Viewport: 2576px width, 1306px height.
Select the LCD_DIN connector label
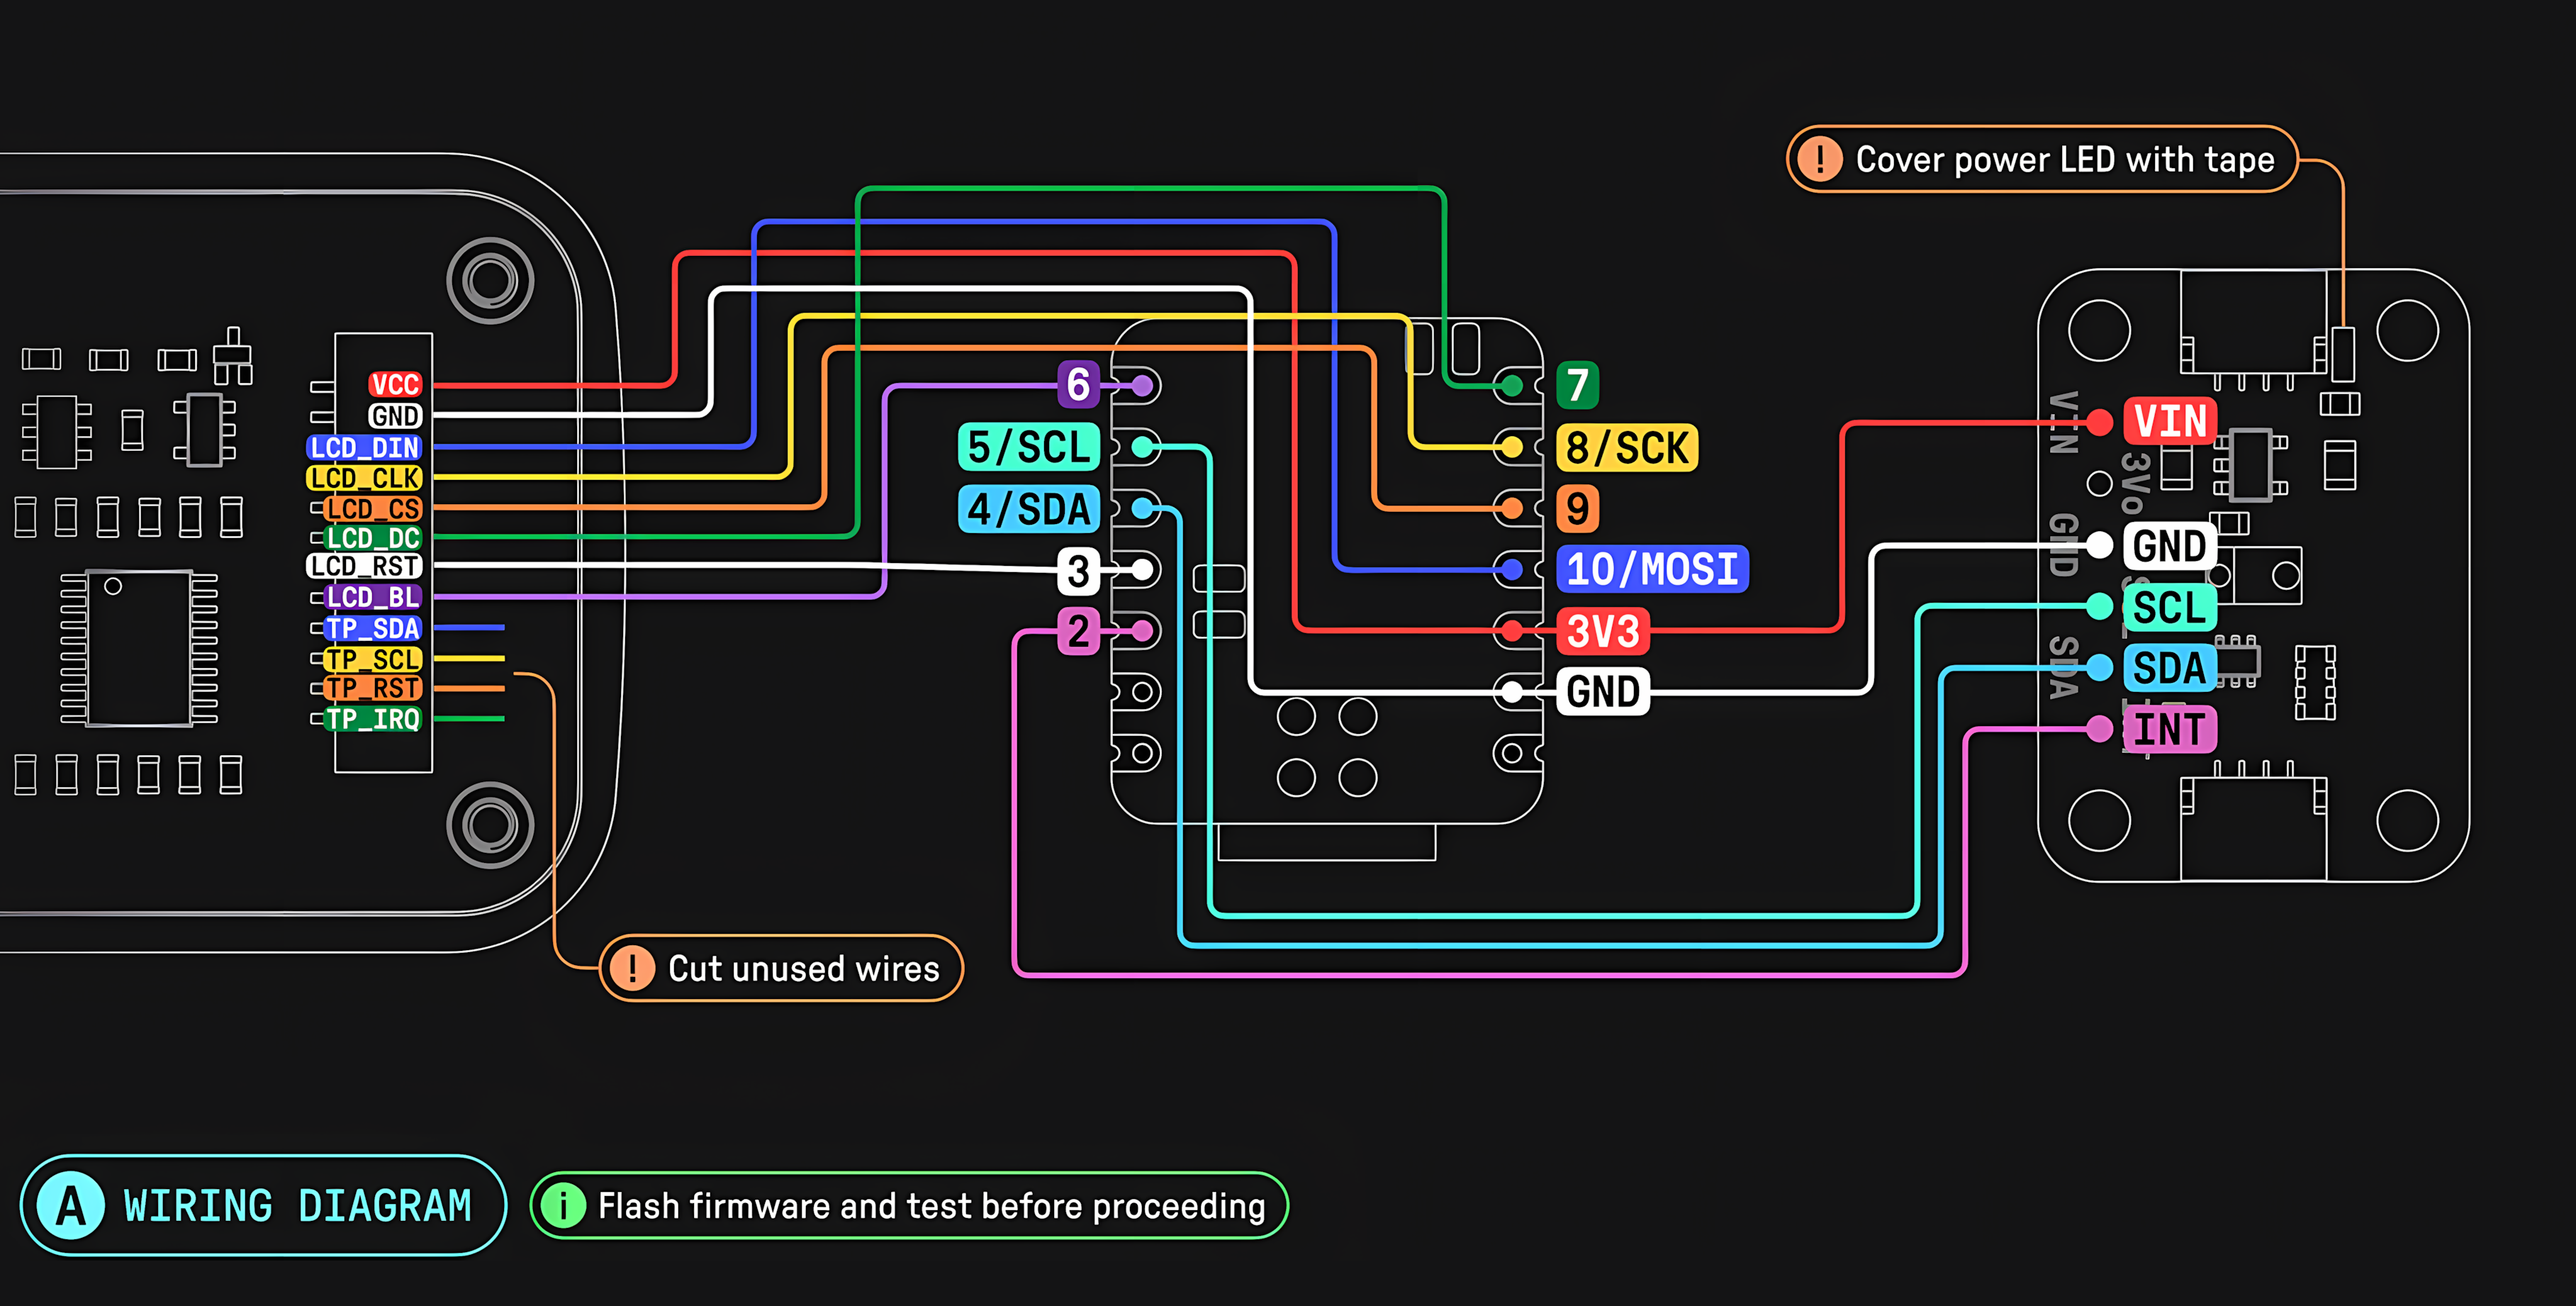pyautogui.click(x=364, y=447)
